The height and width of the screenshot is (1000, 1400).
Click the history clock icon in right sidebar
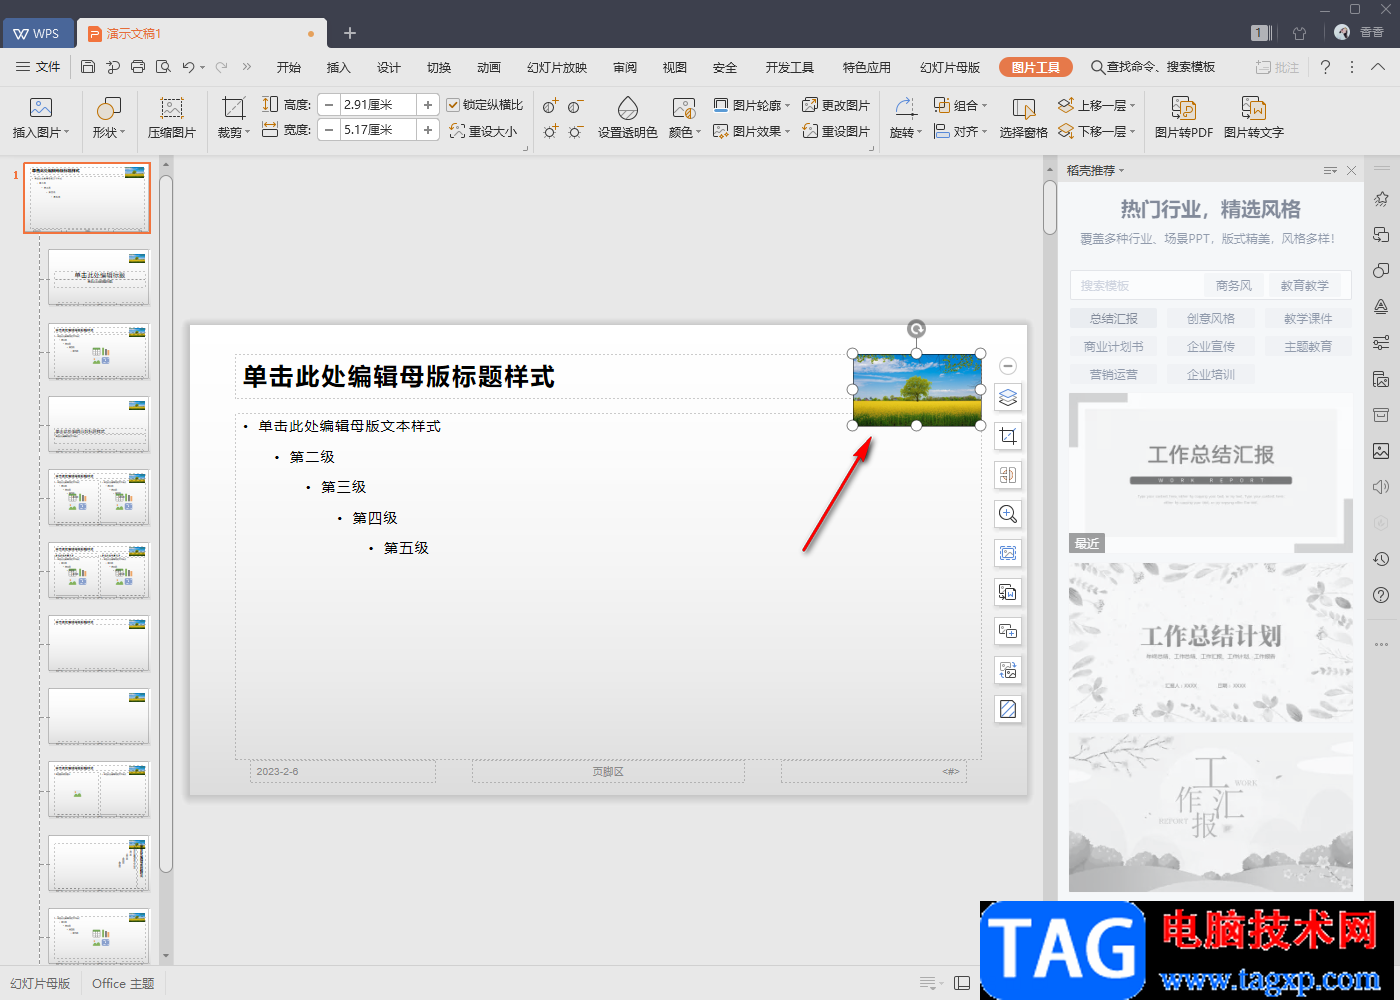(1381, 559)
